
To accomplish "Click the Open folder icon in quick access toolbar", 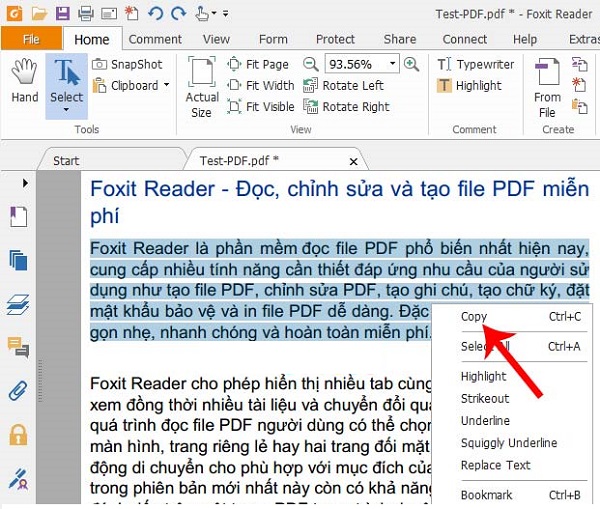I will coord(39,14).
